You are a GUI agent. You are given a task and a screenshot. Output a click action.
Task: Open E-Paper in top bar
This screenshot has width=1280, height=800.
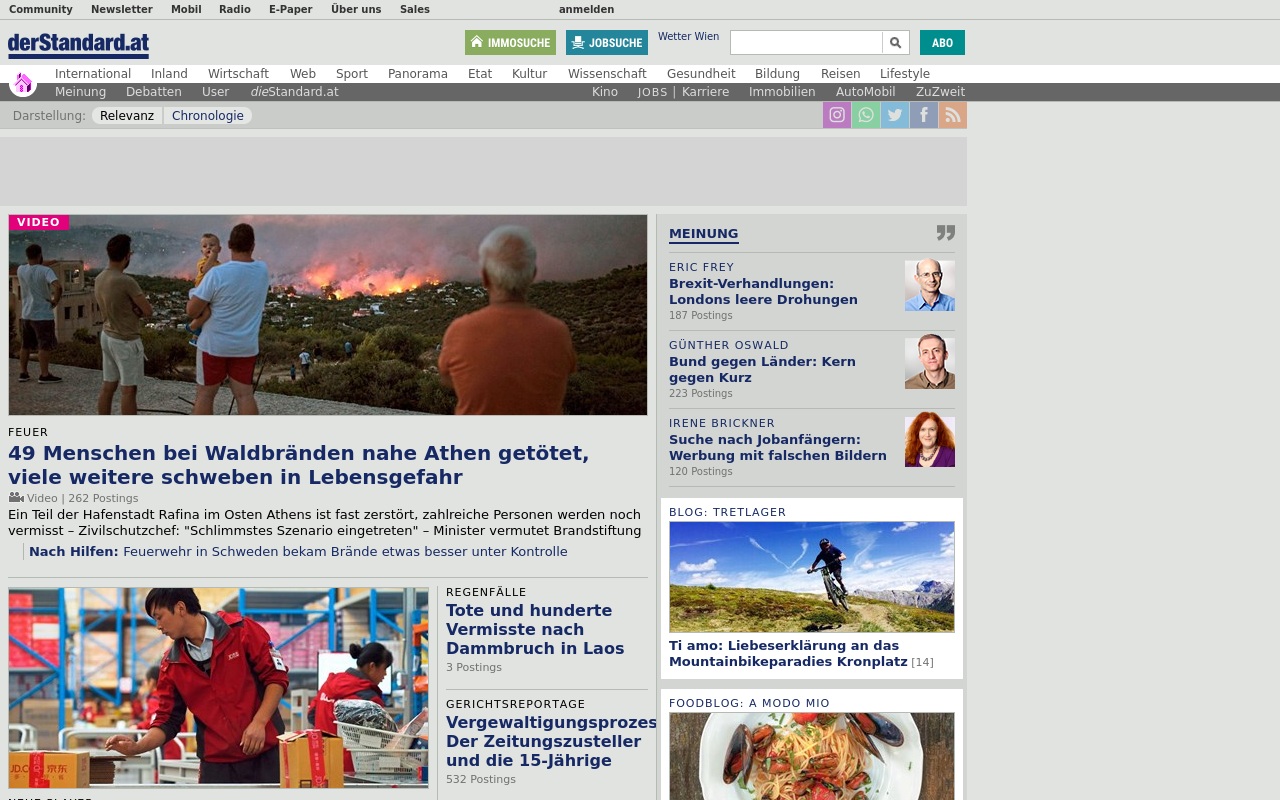point(291,9)
